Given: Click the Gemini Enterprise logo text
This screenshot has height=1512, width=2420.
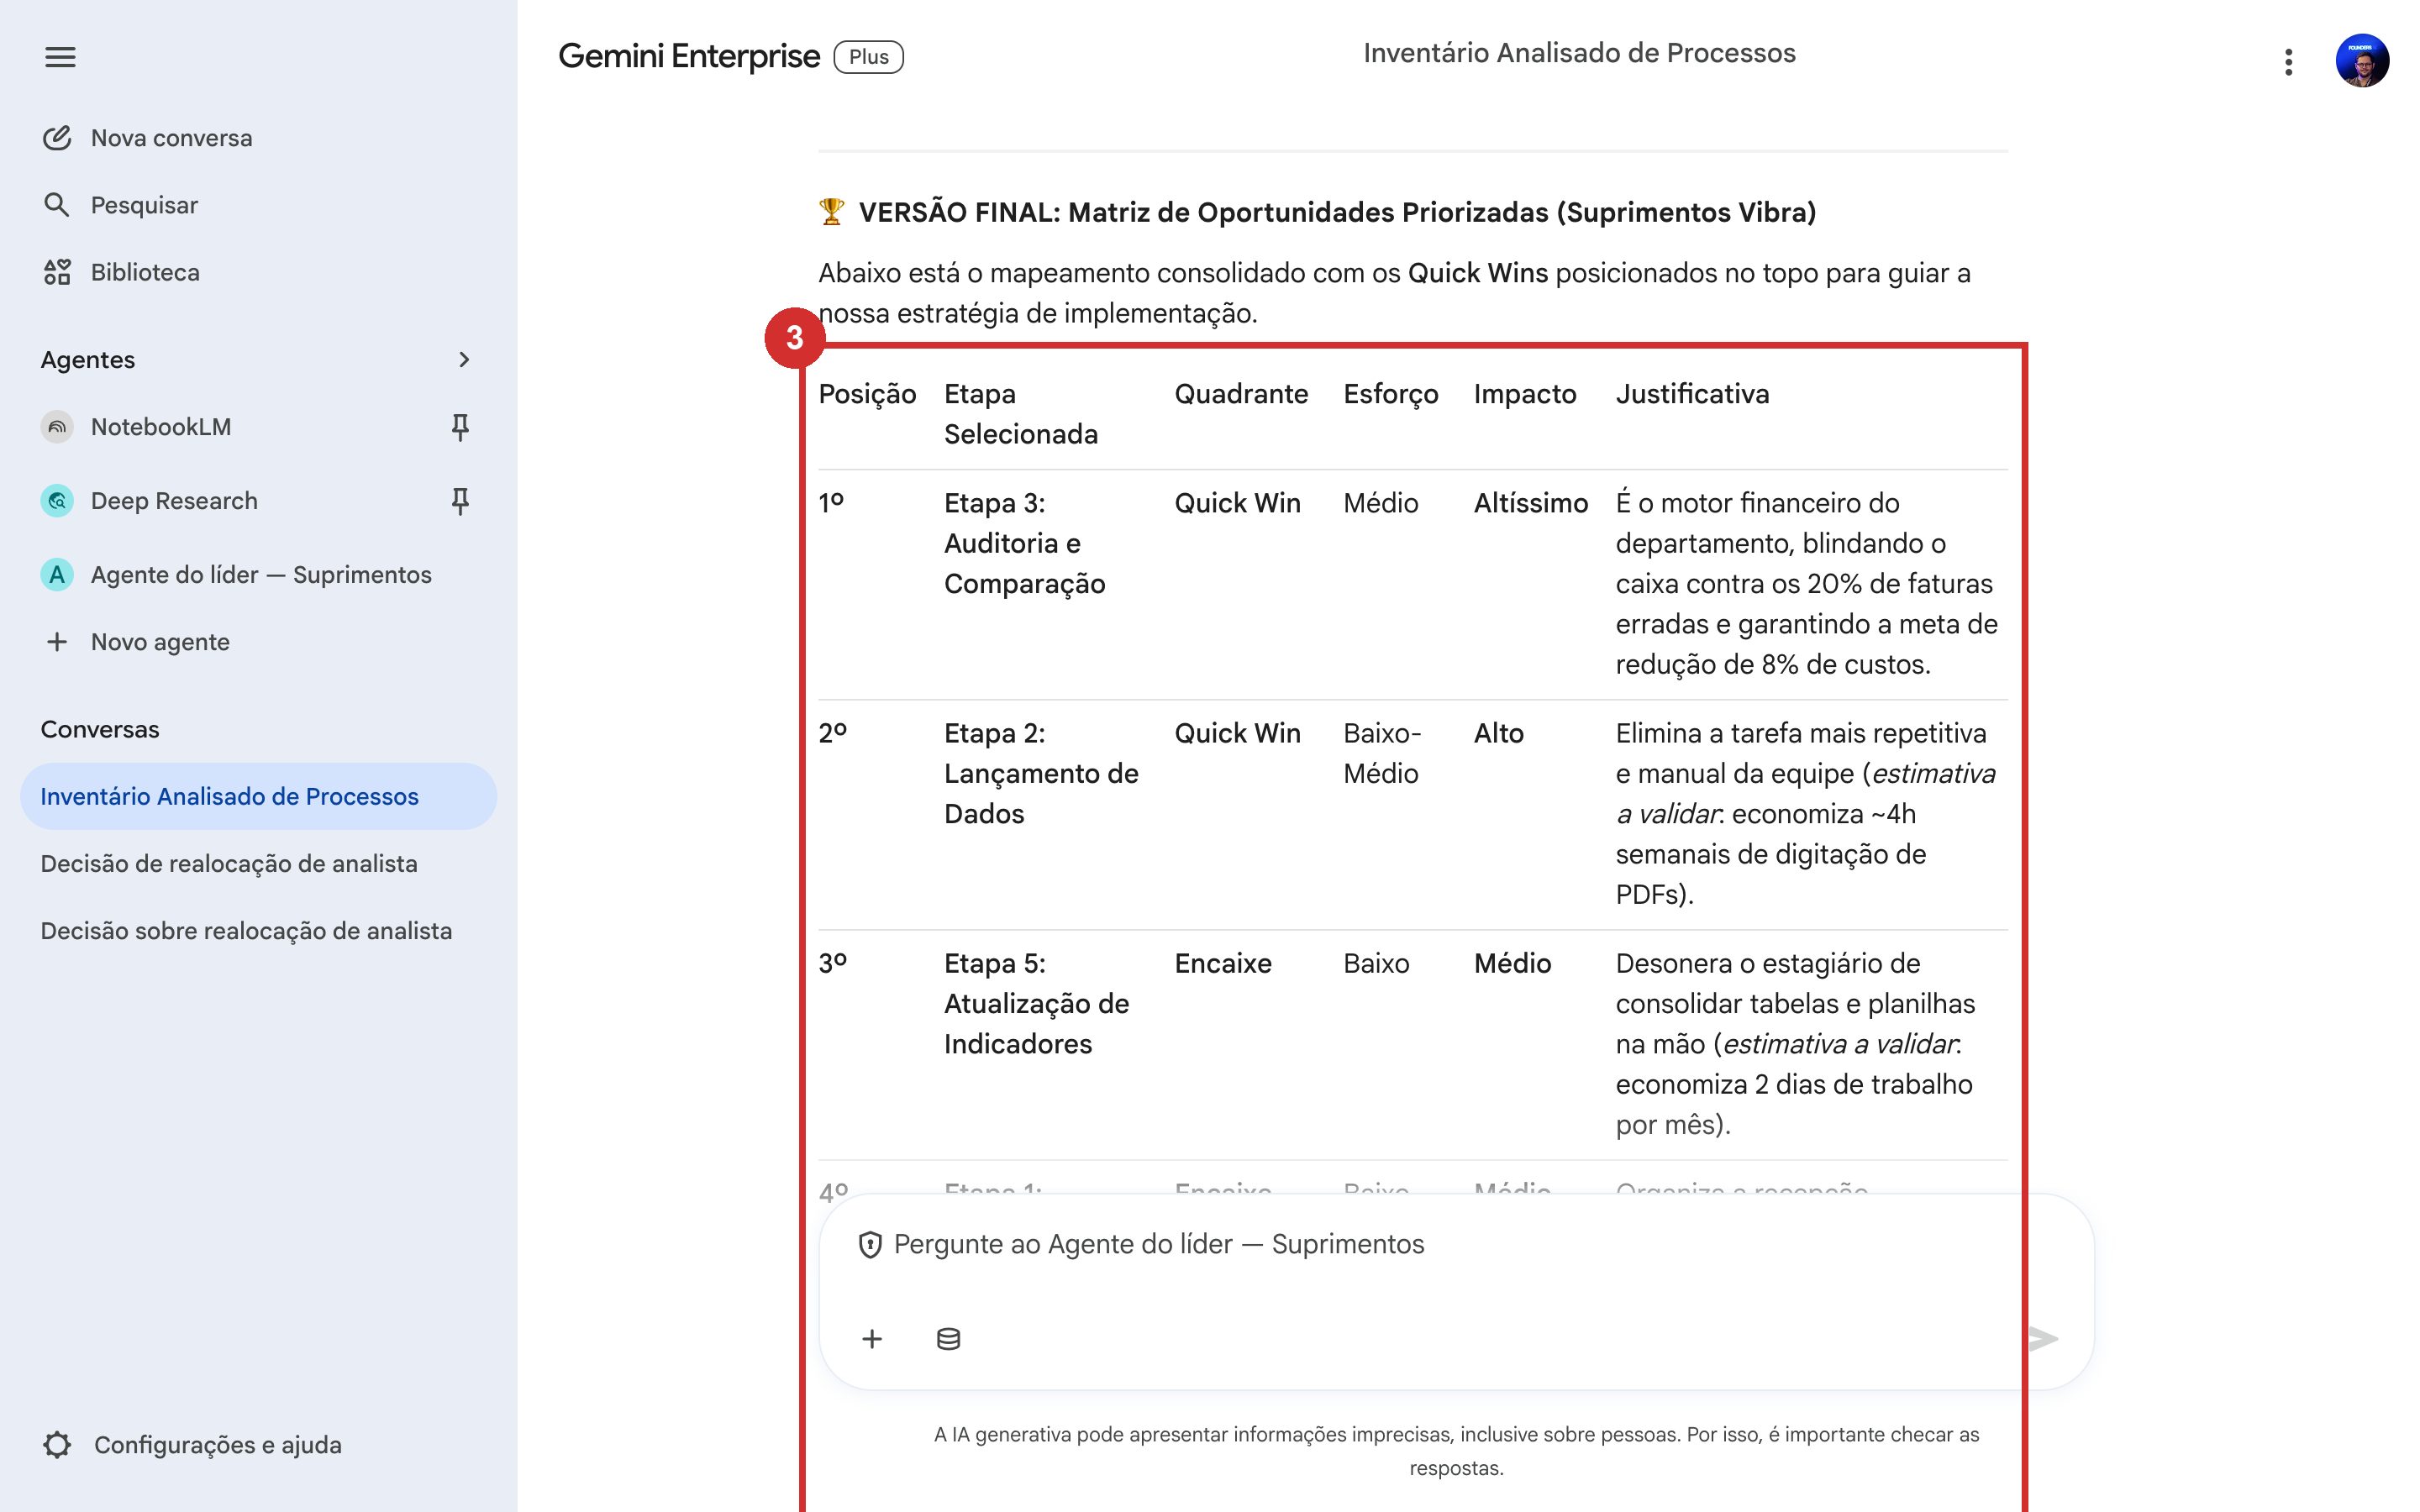Looking at the screenshot, I should click(x=689, y=57).
